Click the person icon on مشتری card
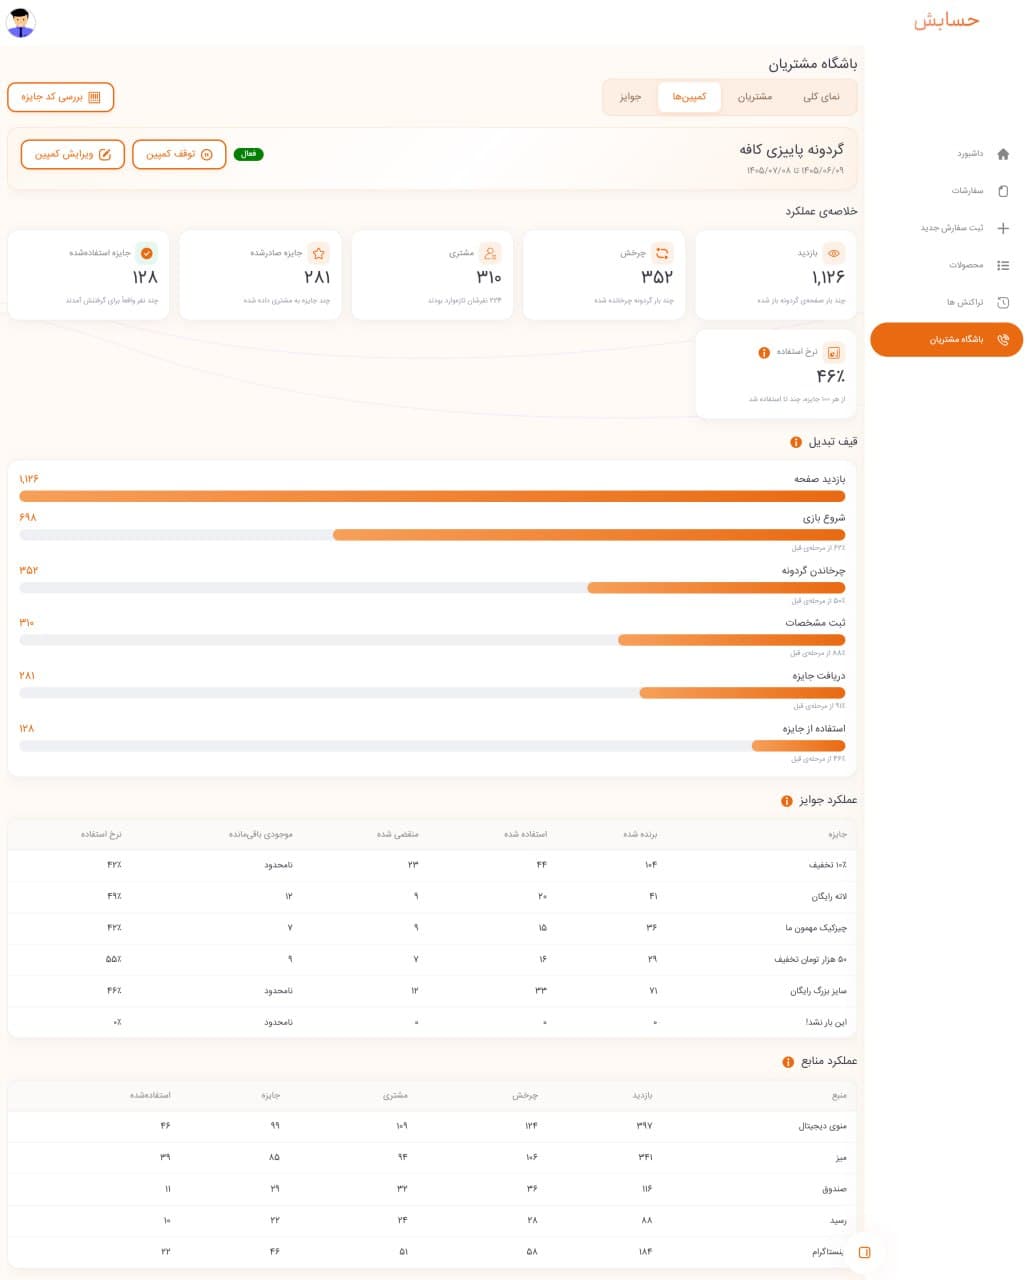This screenshot has width=1029, height=1280. coord(490,253)
